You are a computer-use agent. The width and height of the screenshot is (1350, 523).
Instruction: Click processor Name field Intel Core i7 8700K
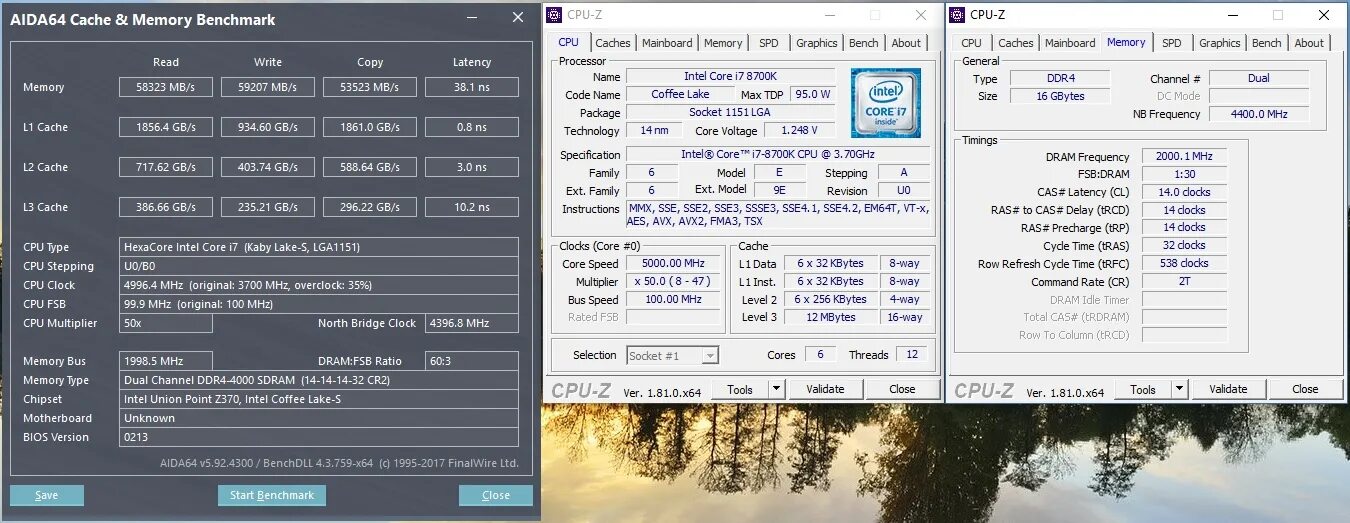[x=731, y=76]
